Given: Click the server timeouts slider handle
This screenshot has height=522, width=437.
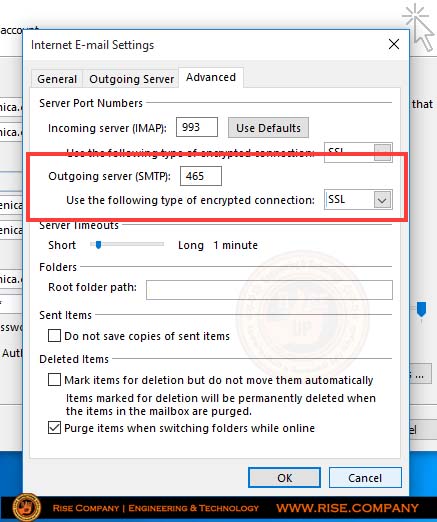Looking at the screenshot, I should 98,245.
